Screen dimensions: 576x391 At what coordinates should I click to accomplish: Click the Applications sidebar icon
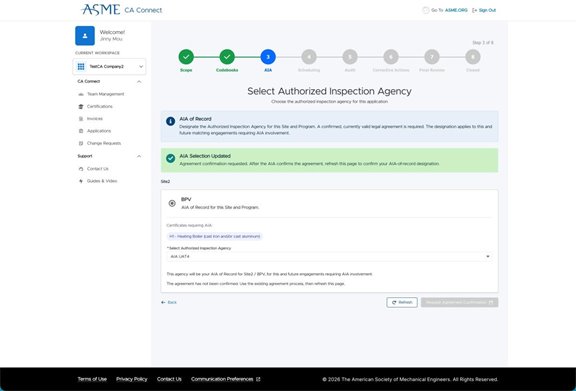pos(81,131)
